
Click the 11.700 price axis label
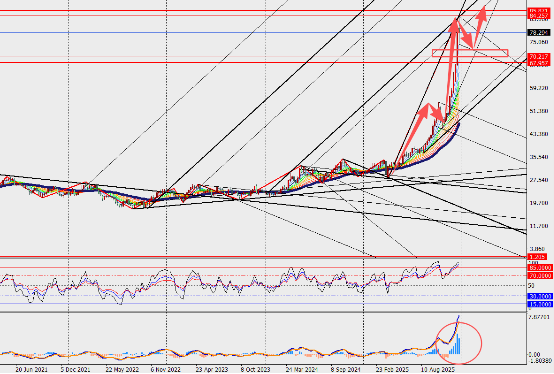[x=538, y=226]
